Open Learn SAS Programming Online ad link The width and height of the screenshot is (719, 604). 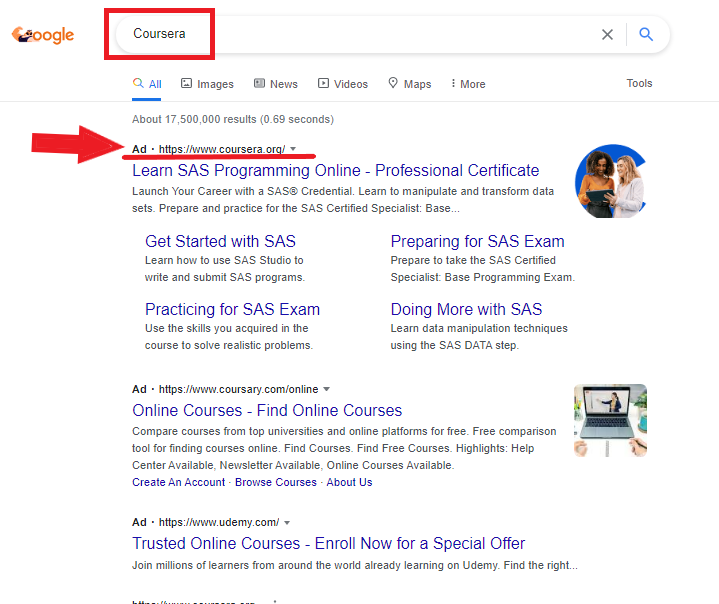click(336, 170)
